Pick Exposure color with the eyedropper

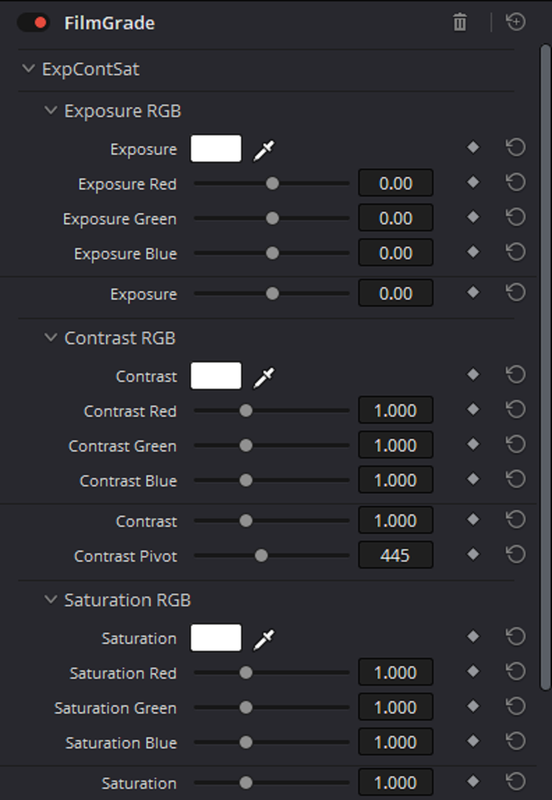pyautogui.click(x=264, y=150)
